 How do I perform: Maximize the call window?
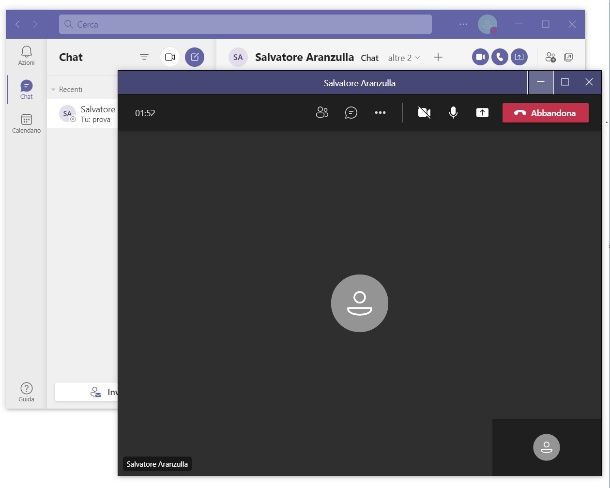click(565, 82)
